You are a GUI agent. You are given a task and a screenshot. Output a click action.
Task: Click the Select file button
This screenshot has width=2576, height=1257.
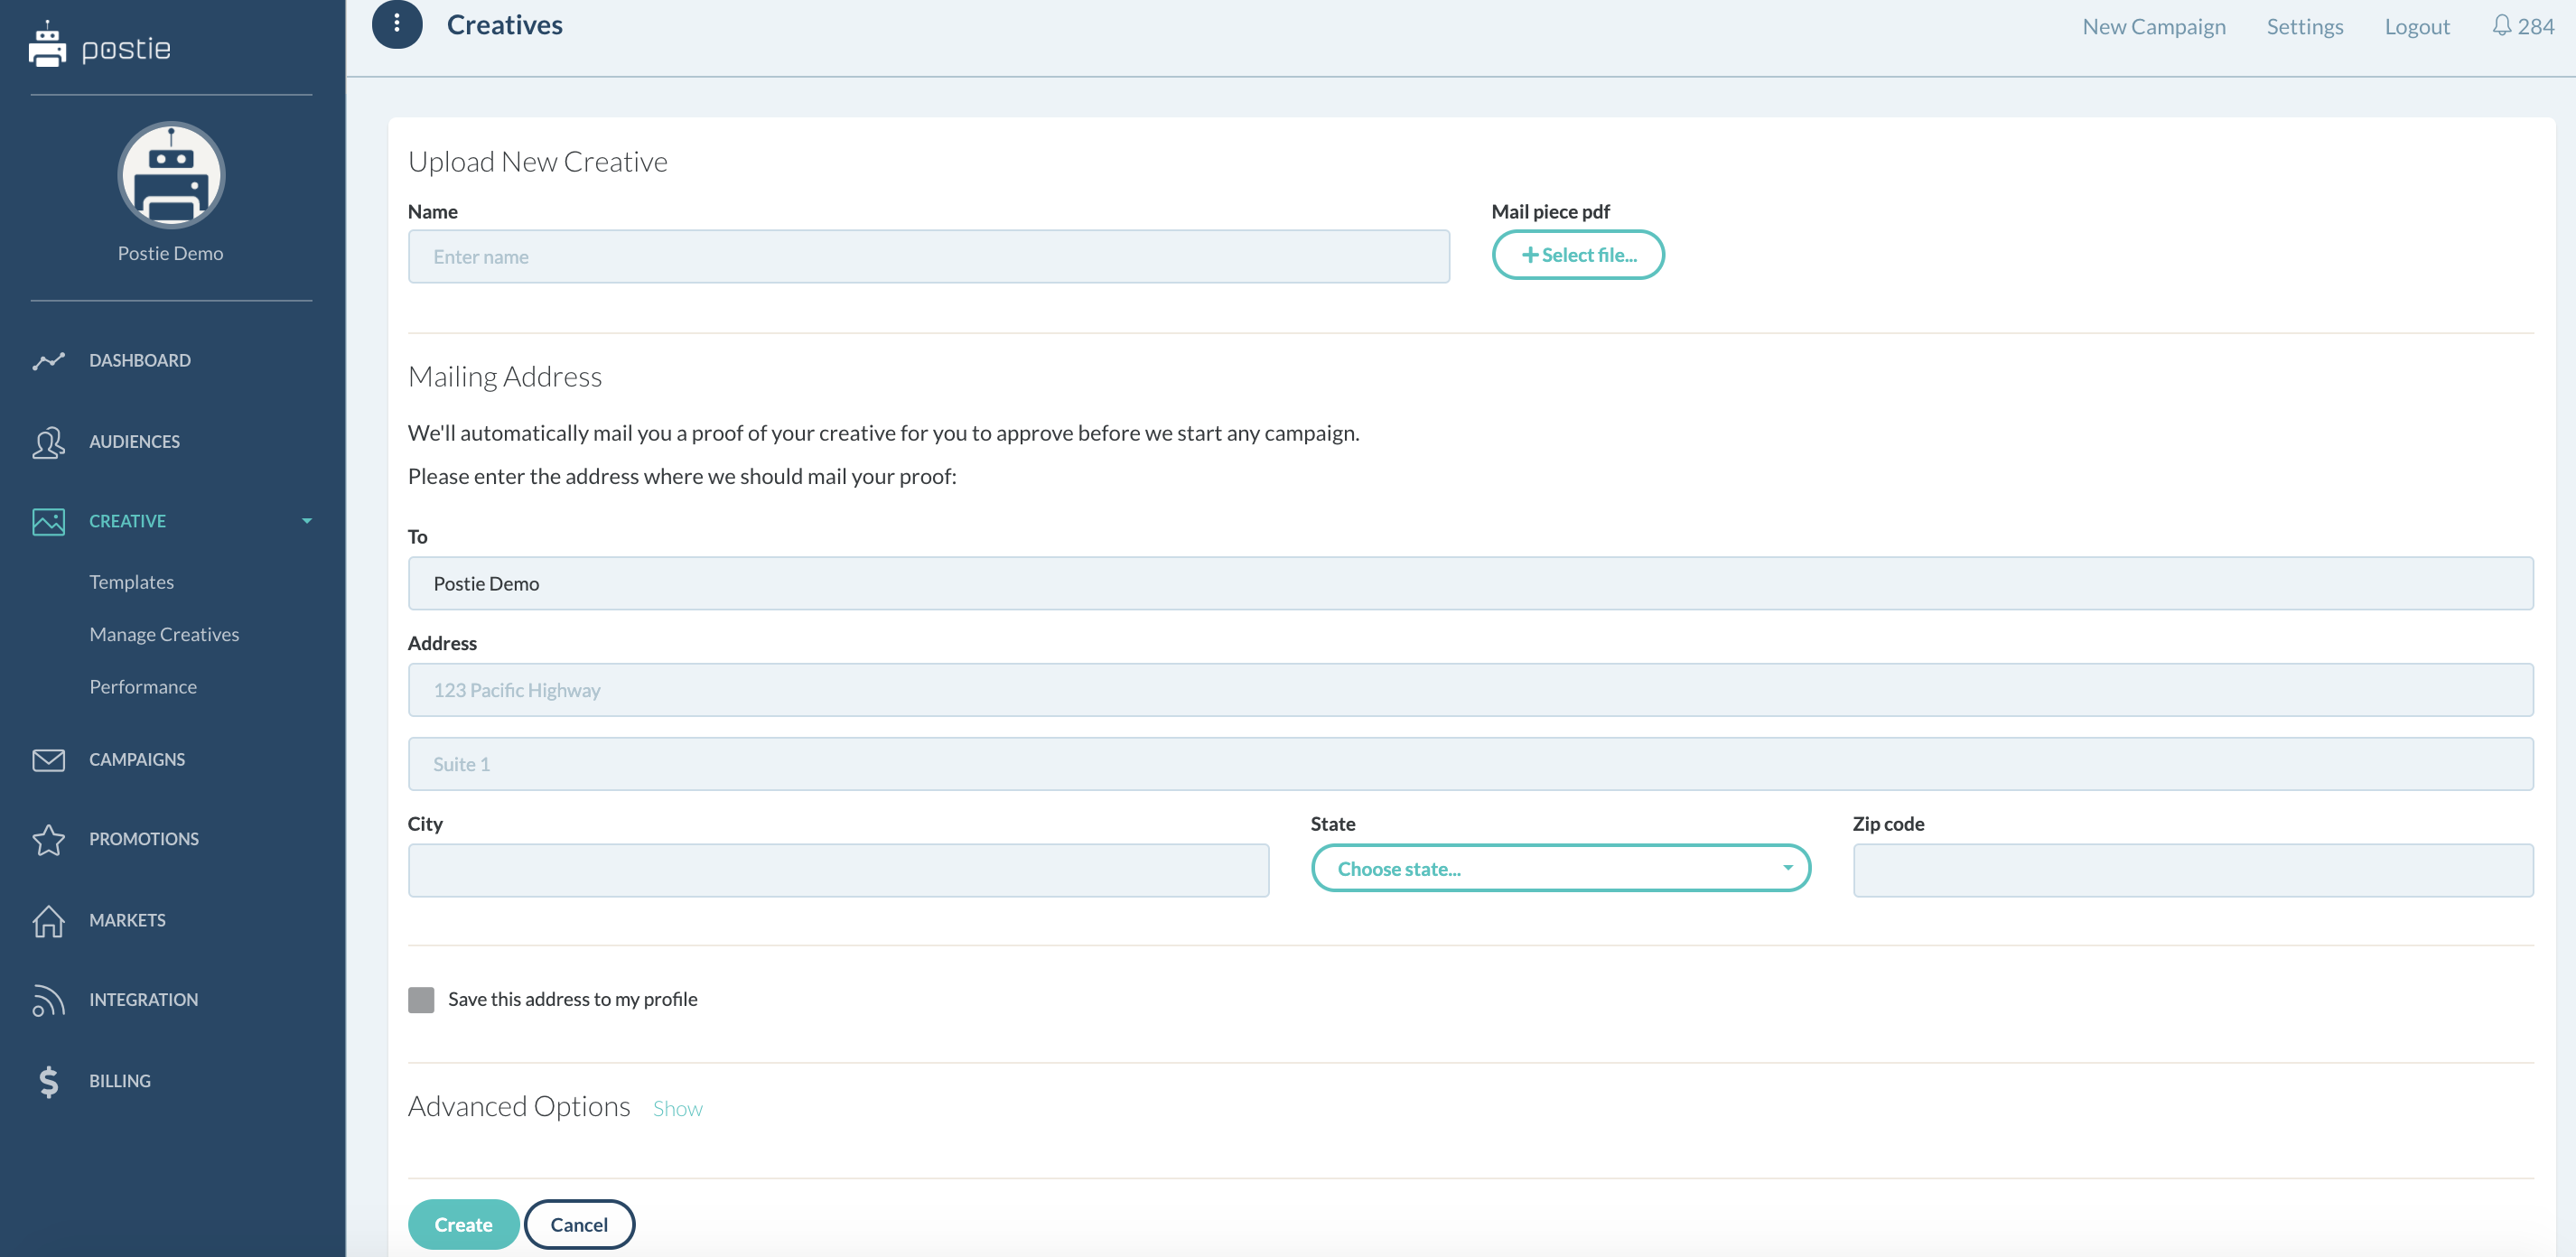coord(1577,255)
